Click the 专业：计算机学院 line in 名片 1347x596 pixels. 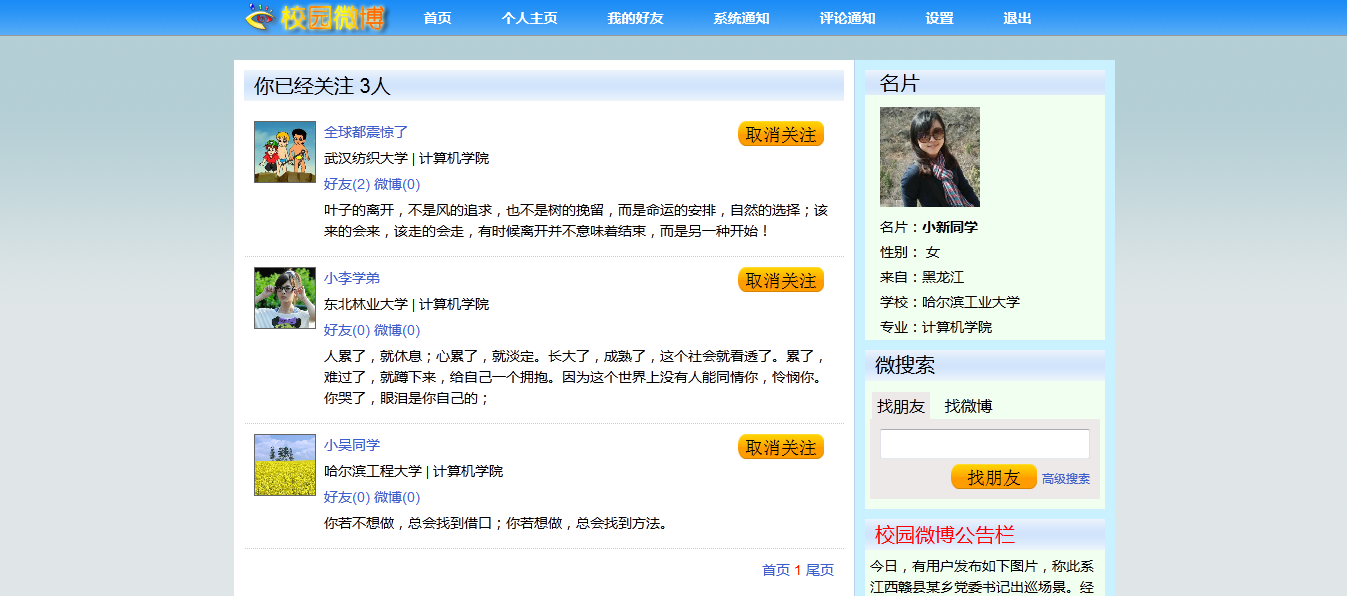tap(936, 327)
